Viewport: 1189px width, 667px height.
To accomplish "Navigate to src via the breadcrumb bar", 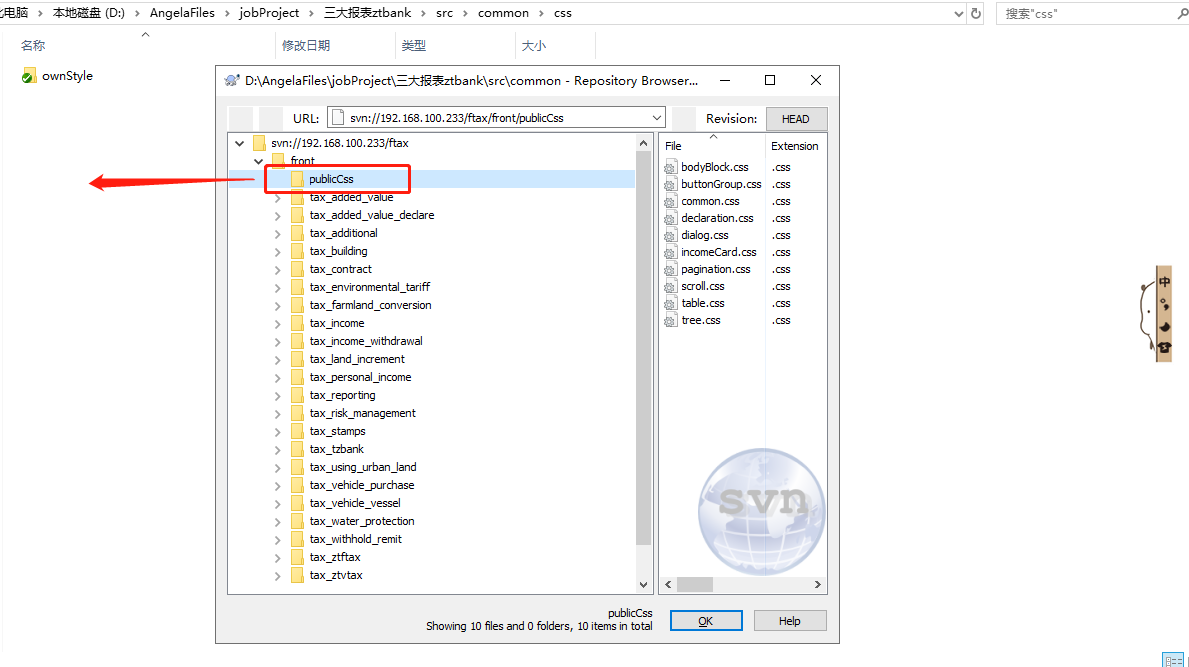I will 444,13.
